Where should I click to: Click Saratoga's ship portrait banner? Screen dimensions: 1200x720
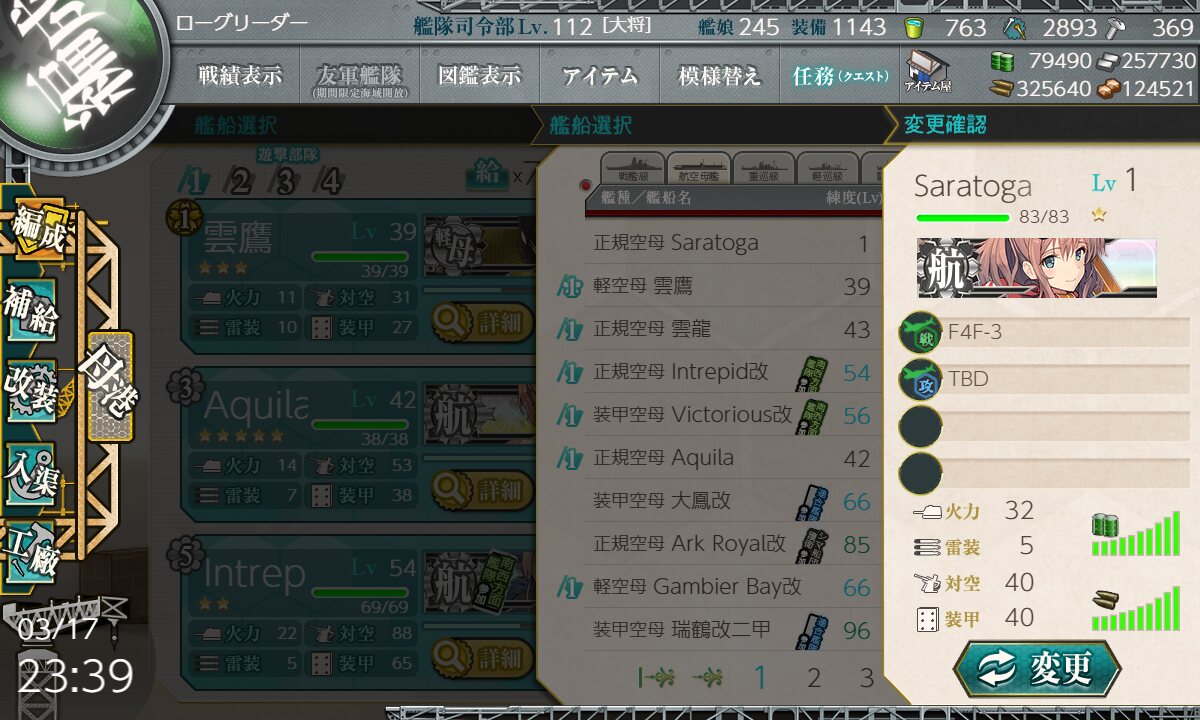pyautogui.click(x=1037, y=268)
